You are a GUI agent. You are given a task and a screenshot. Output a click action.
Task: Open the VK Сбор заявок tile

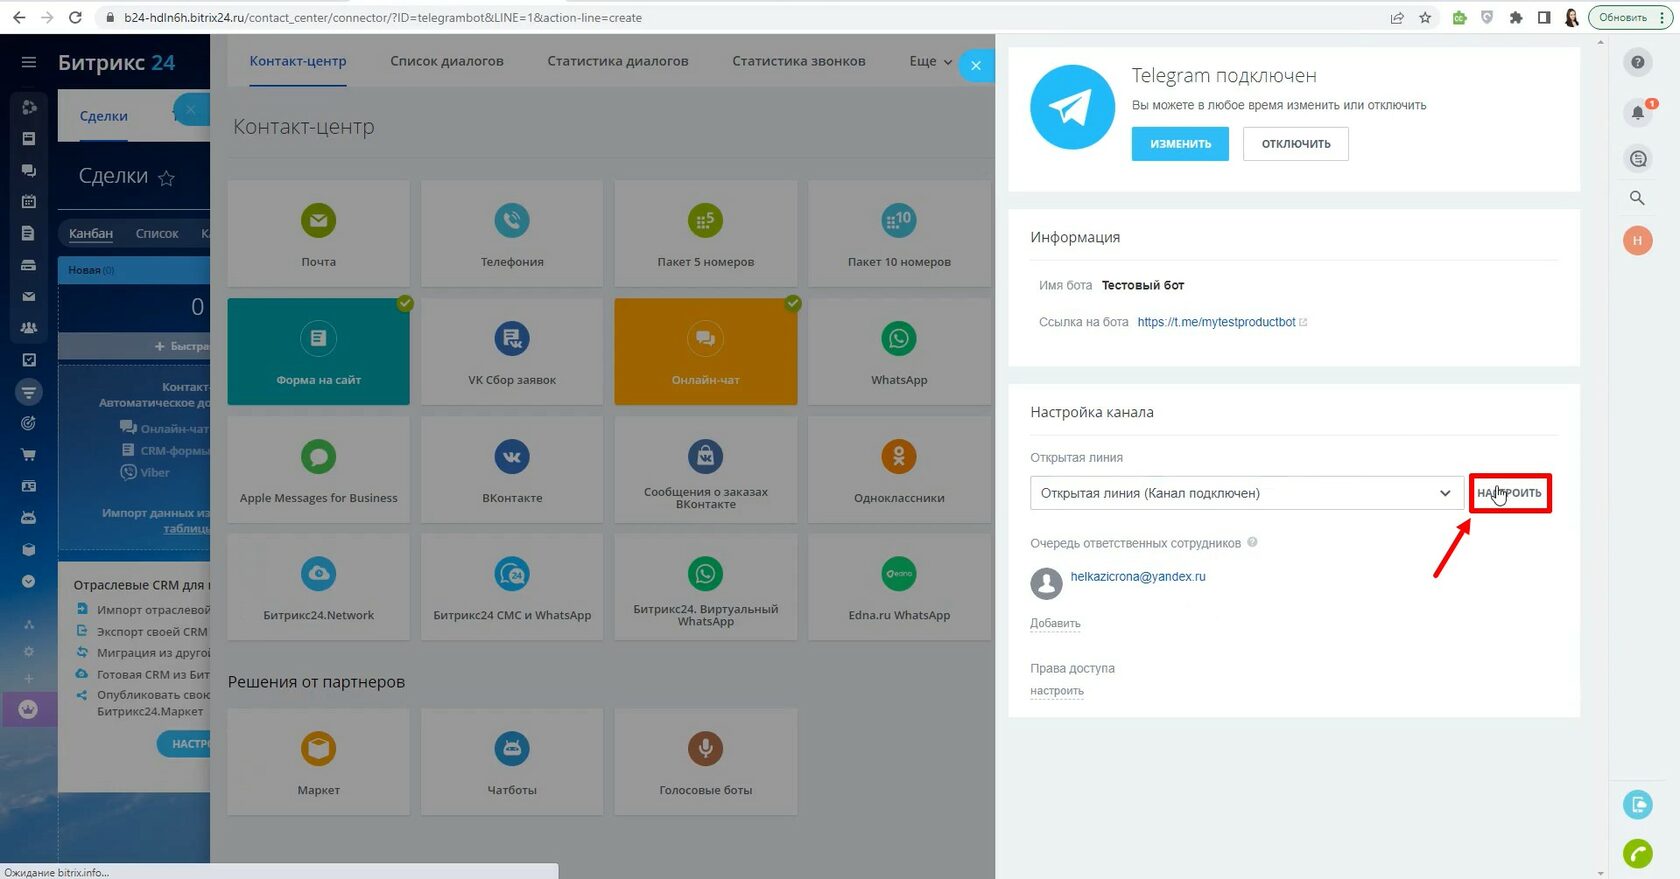click(x=512, y=351)
